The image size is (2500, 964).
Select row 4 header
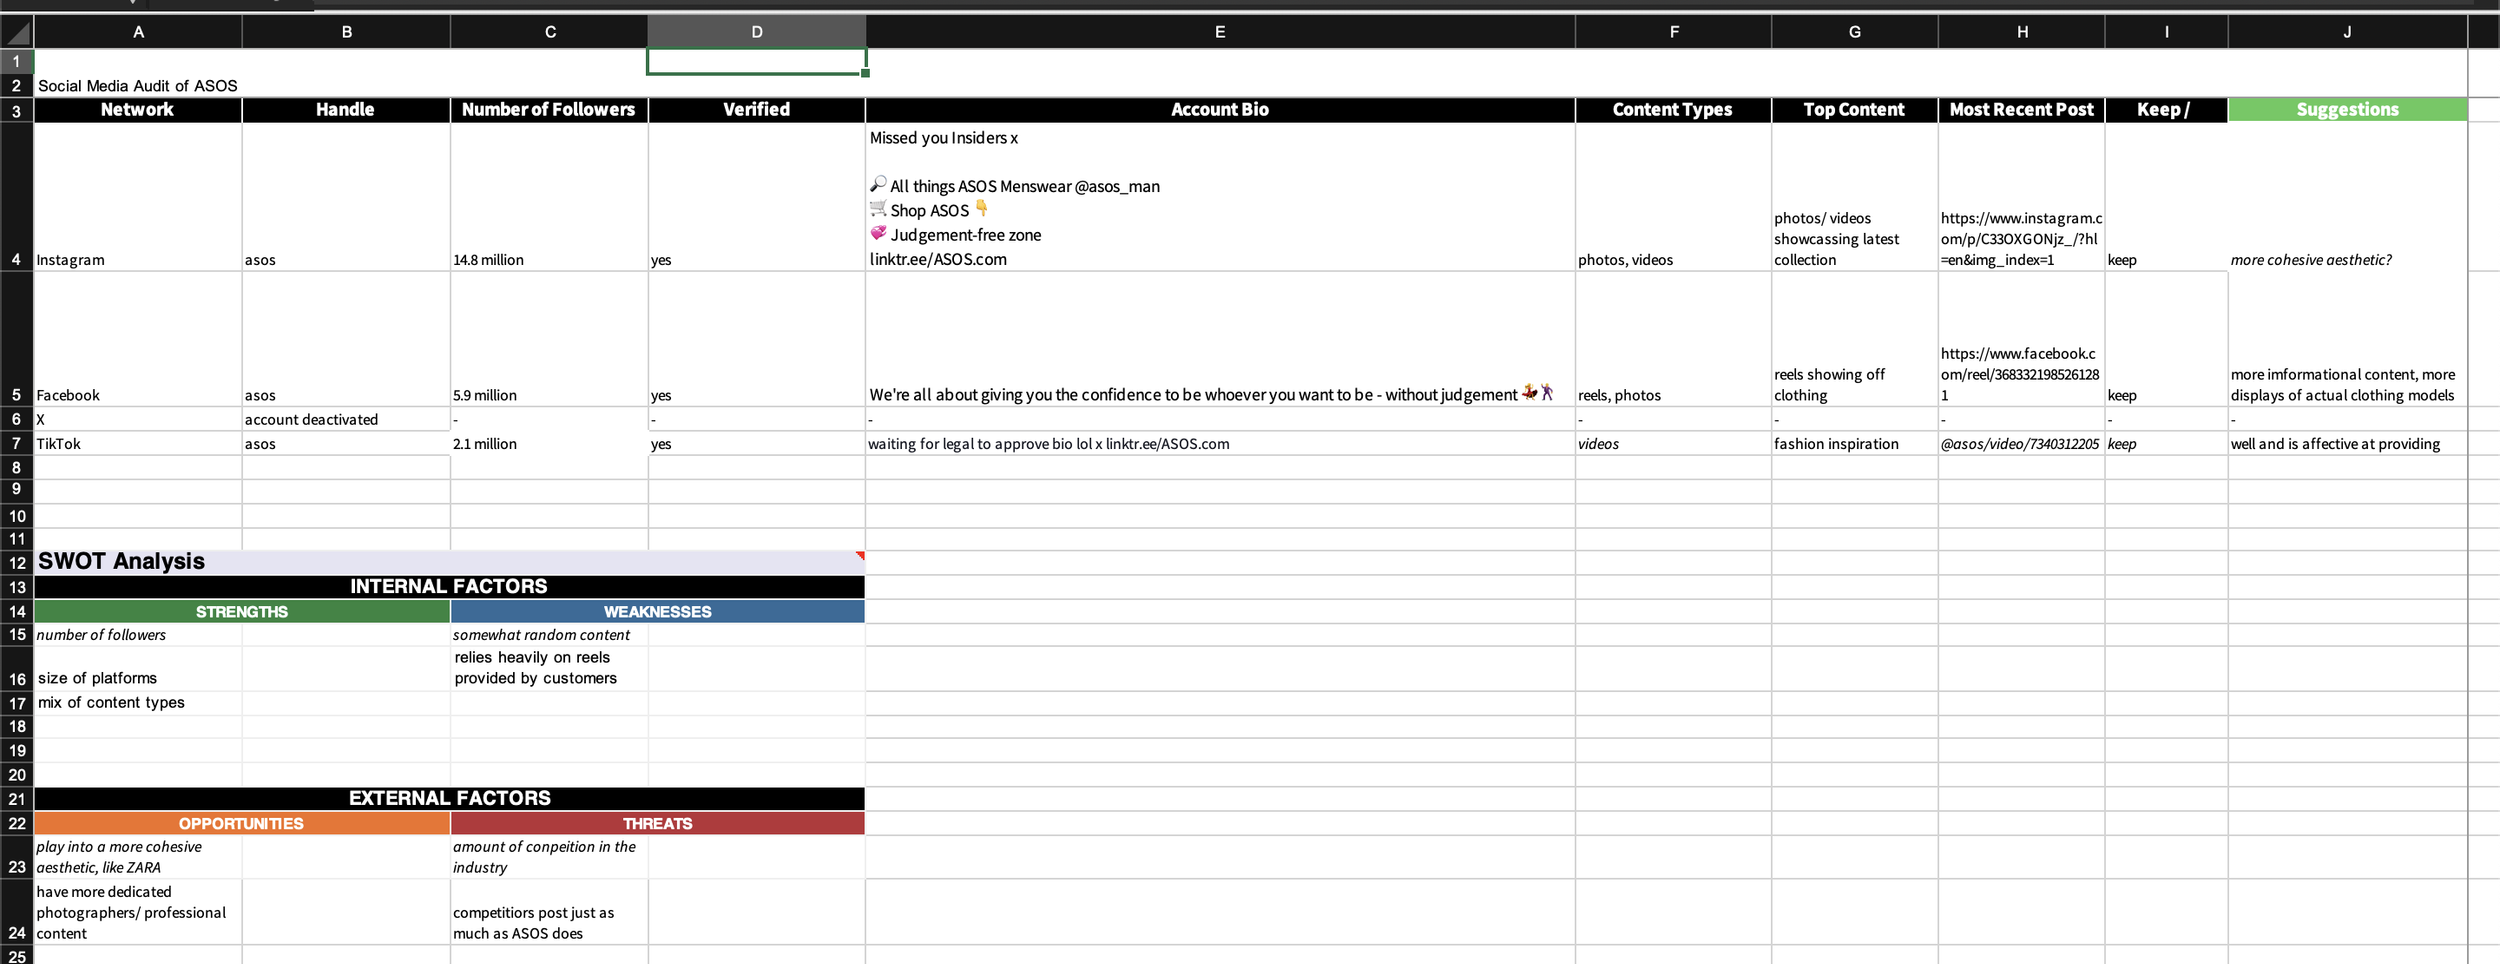[x=17, y=197]
